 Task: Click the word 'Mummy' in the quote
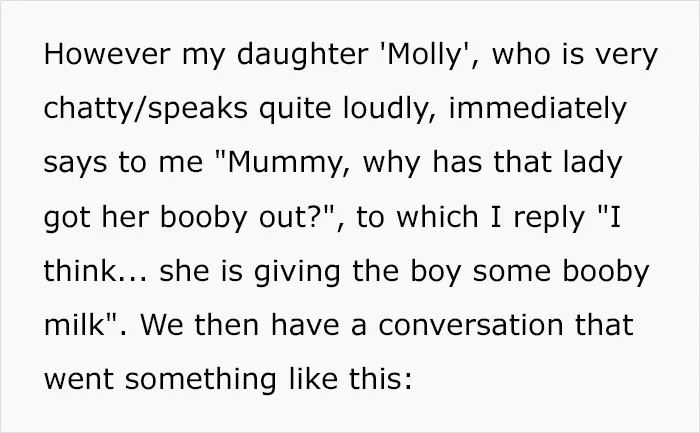click(x=284, y=164)
